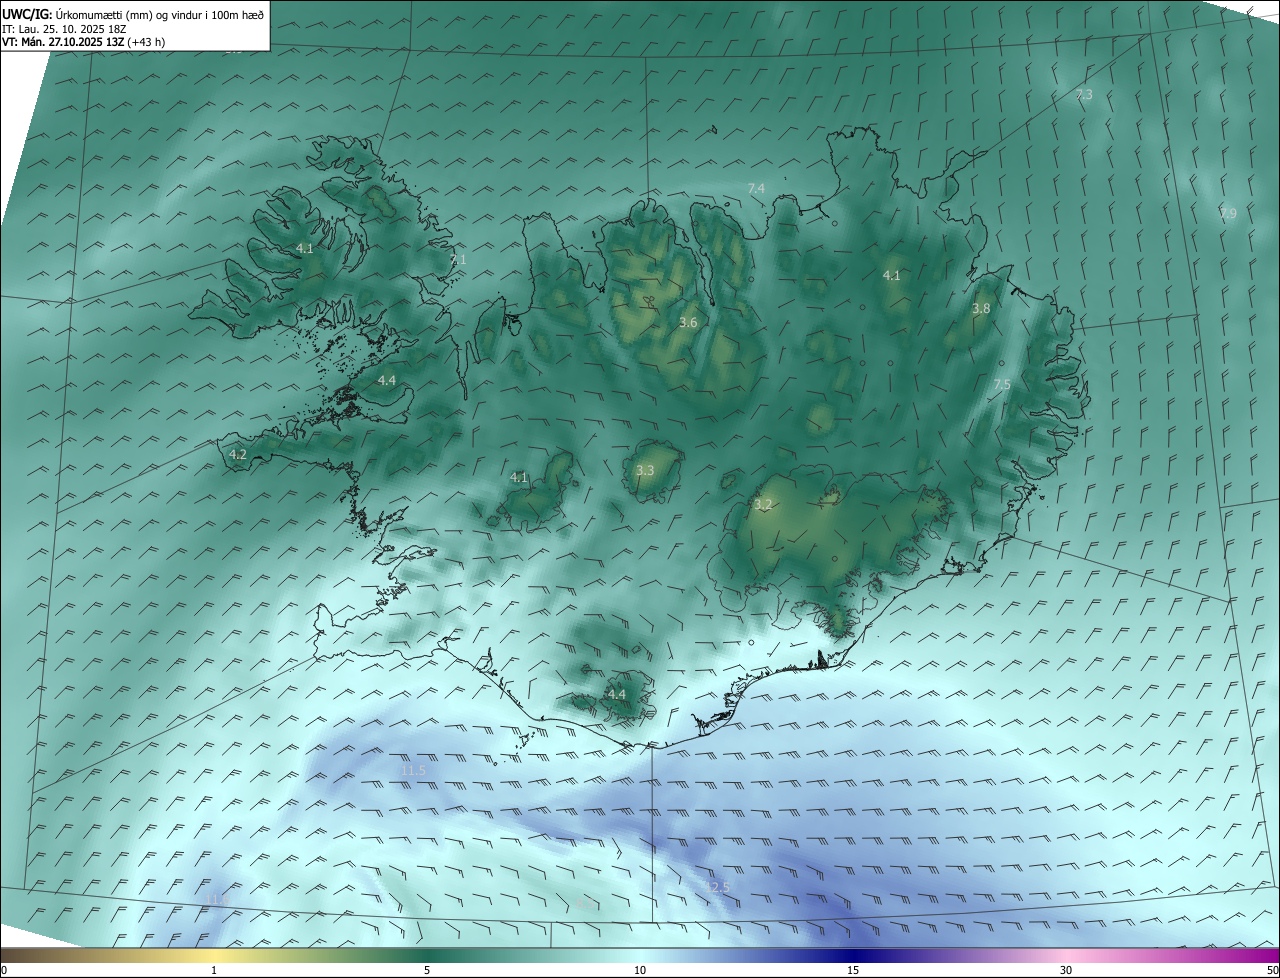1280x978 pixels.
Task: Click the 2.1 value label east of the Westfjords
Action: coord(458,259)
